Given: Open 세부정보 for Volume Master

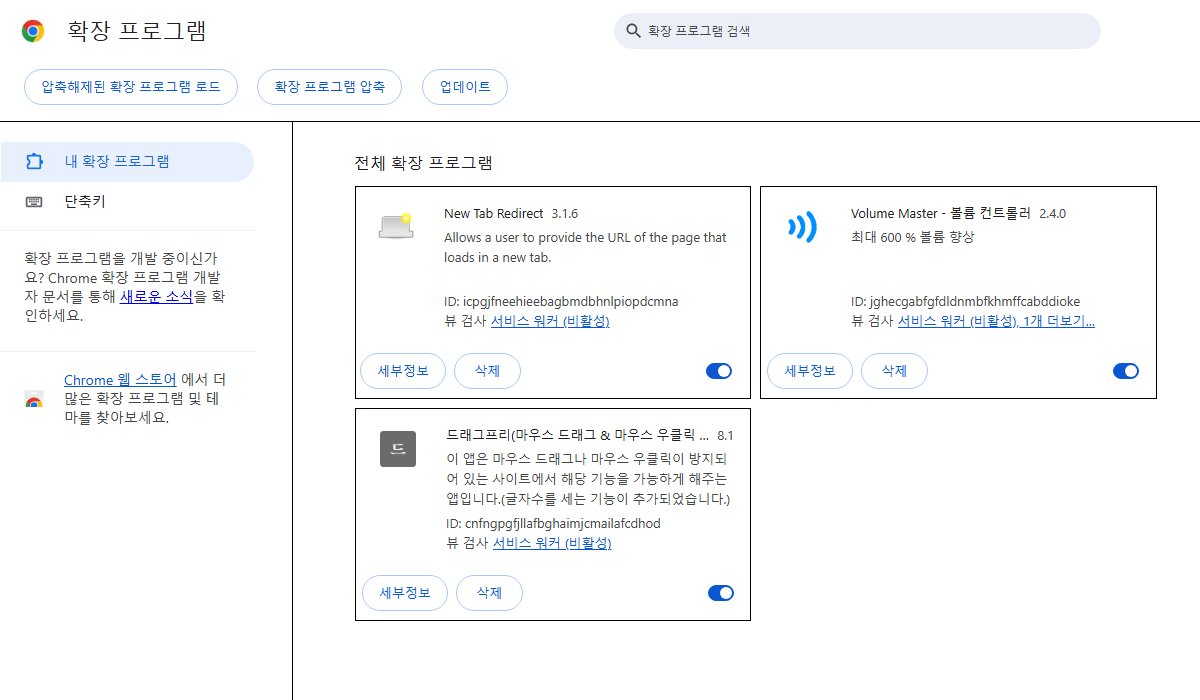Looking at the screenshot, I should tap(810, 371).
